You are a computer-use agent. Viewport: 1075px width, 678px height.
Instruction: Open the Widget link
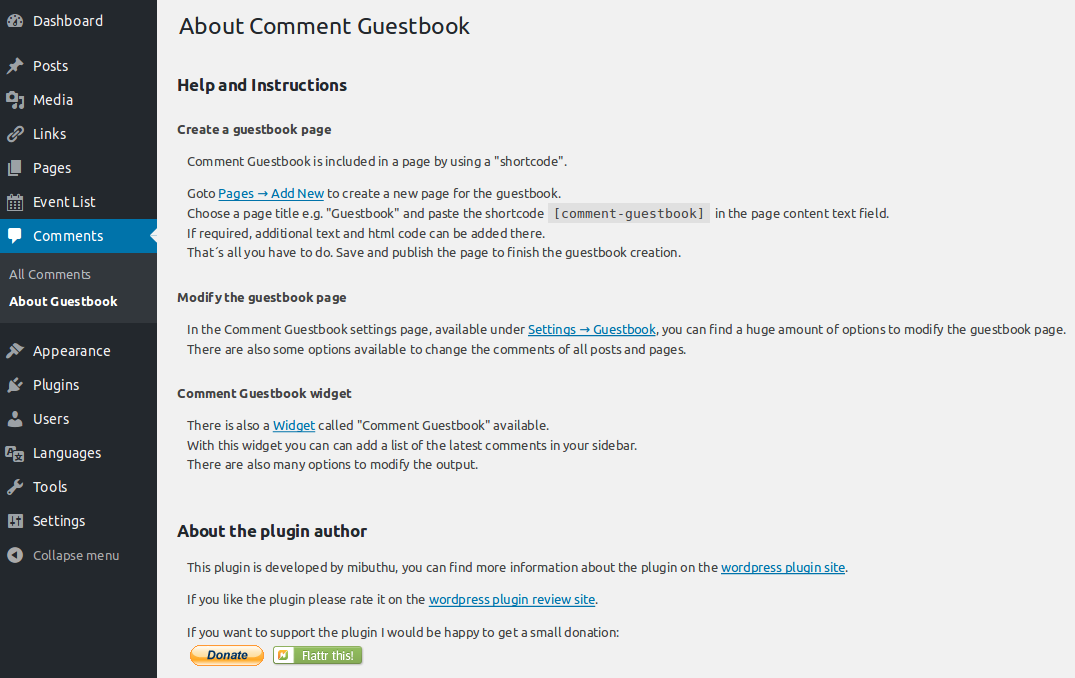click(294, 426)
